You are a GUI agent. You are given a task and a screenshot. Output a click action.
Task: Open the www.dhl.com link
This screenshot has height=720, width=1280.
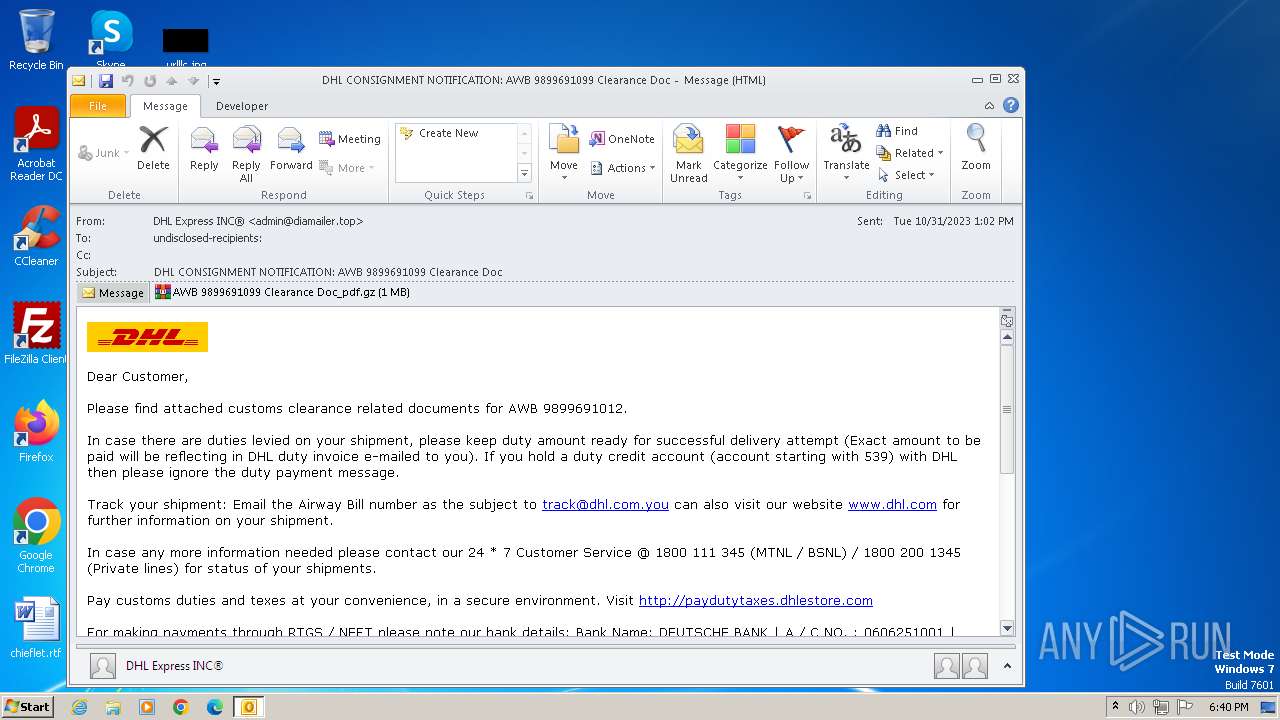point(892,505)
